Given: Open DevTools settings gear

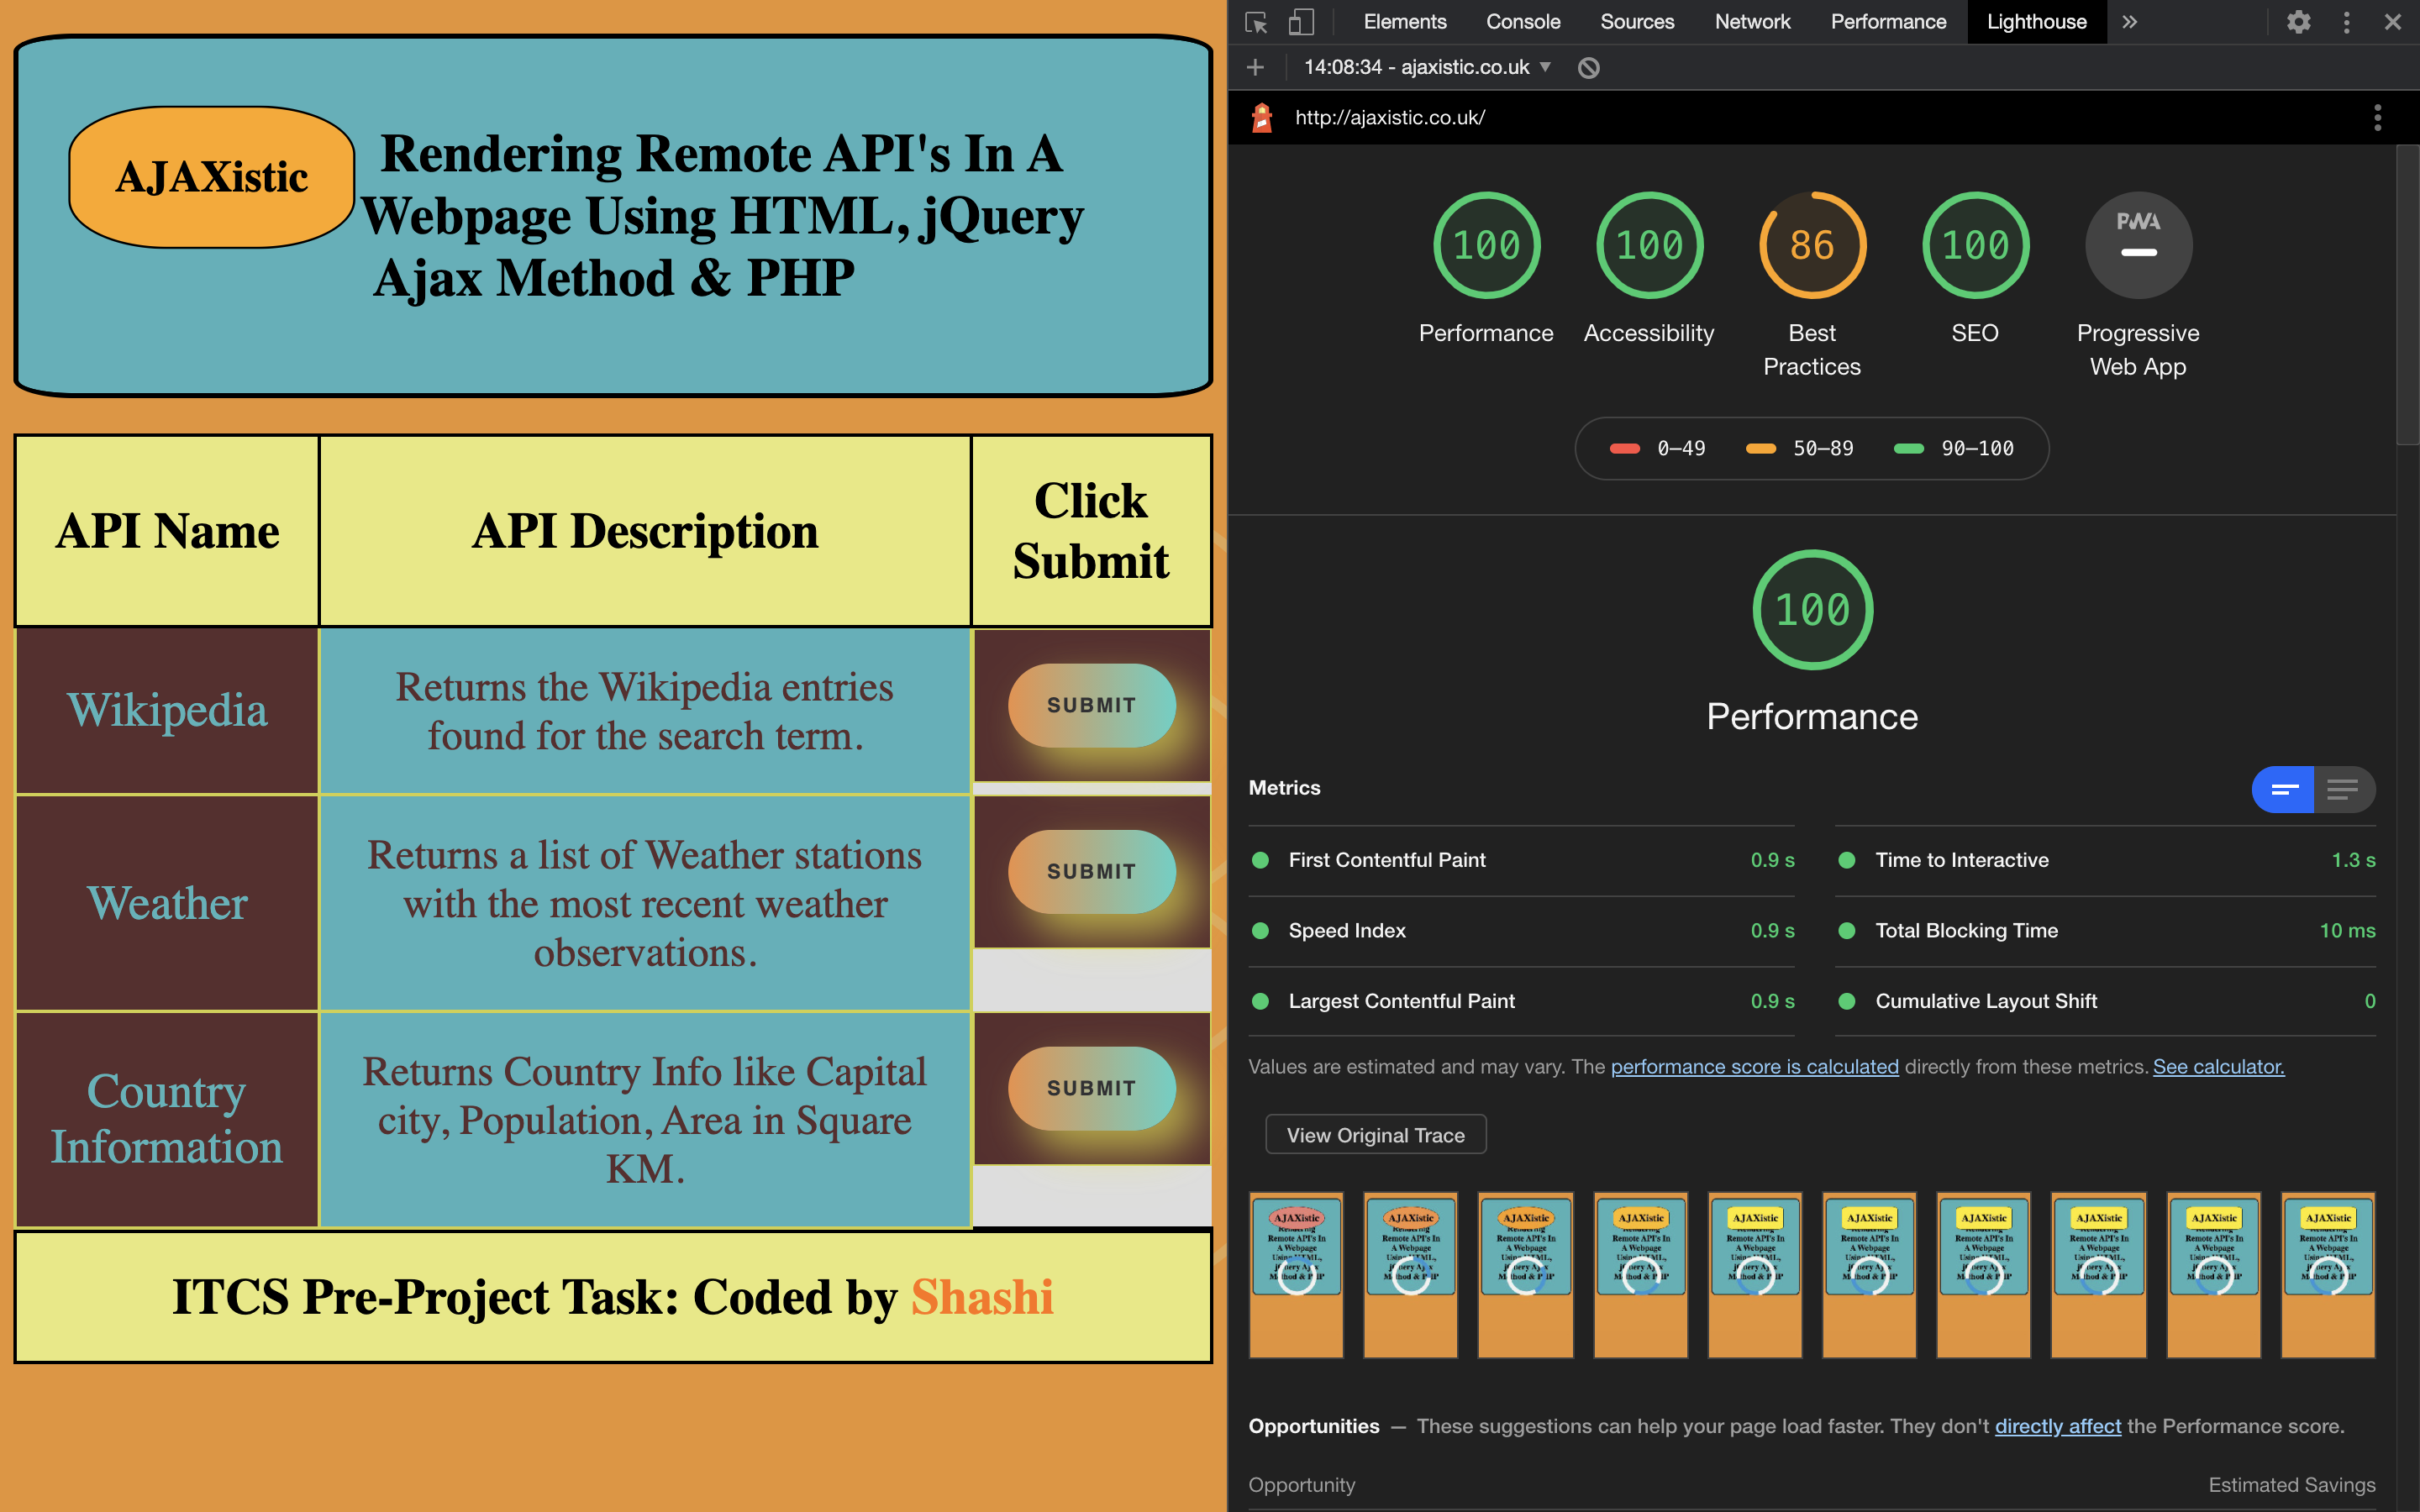Looking at the screenshot, I should coord(2298,22).
